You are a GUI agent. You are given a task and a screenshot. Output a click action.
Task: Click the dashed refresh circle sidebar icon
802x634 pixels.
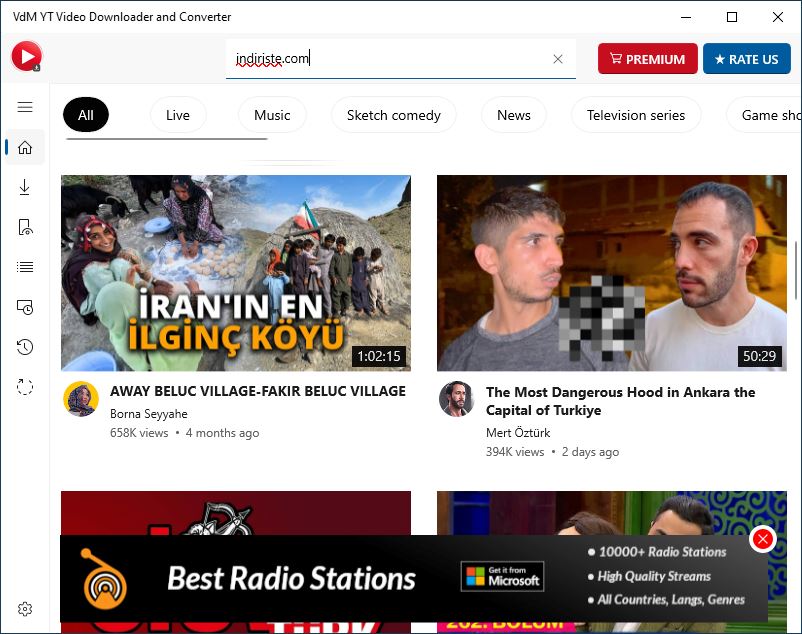(x=25, y=387)
